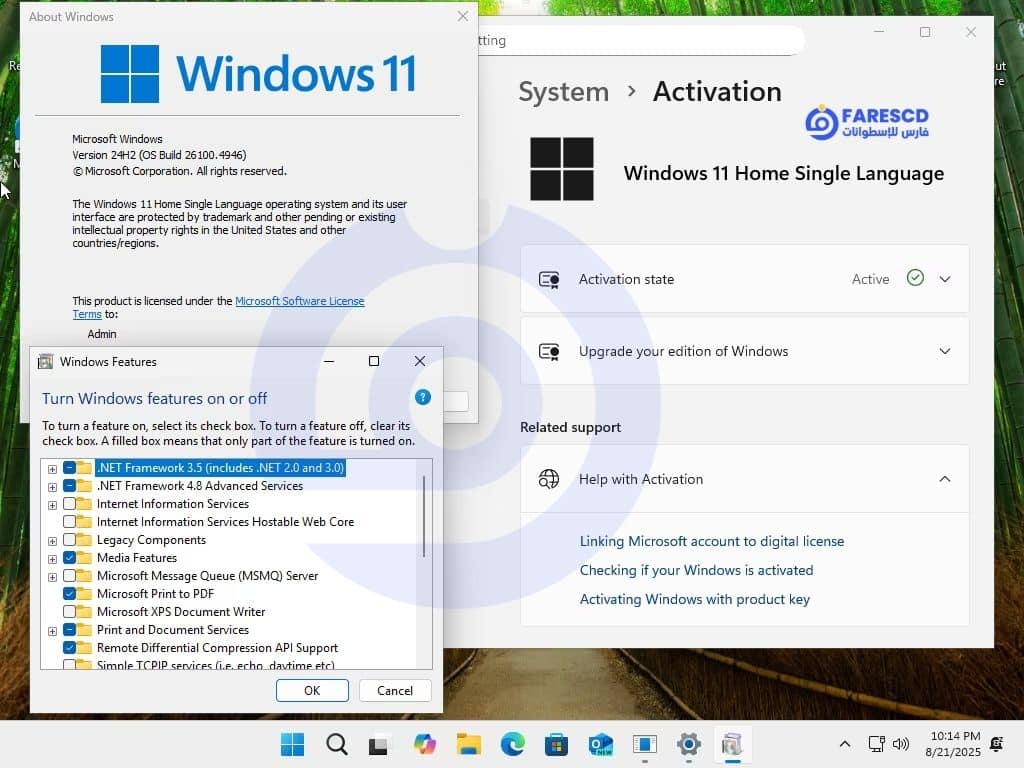Minimize the Windows Features window
This screenshot has width=1024, height=768.
[329, 361]
